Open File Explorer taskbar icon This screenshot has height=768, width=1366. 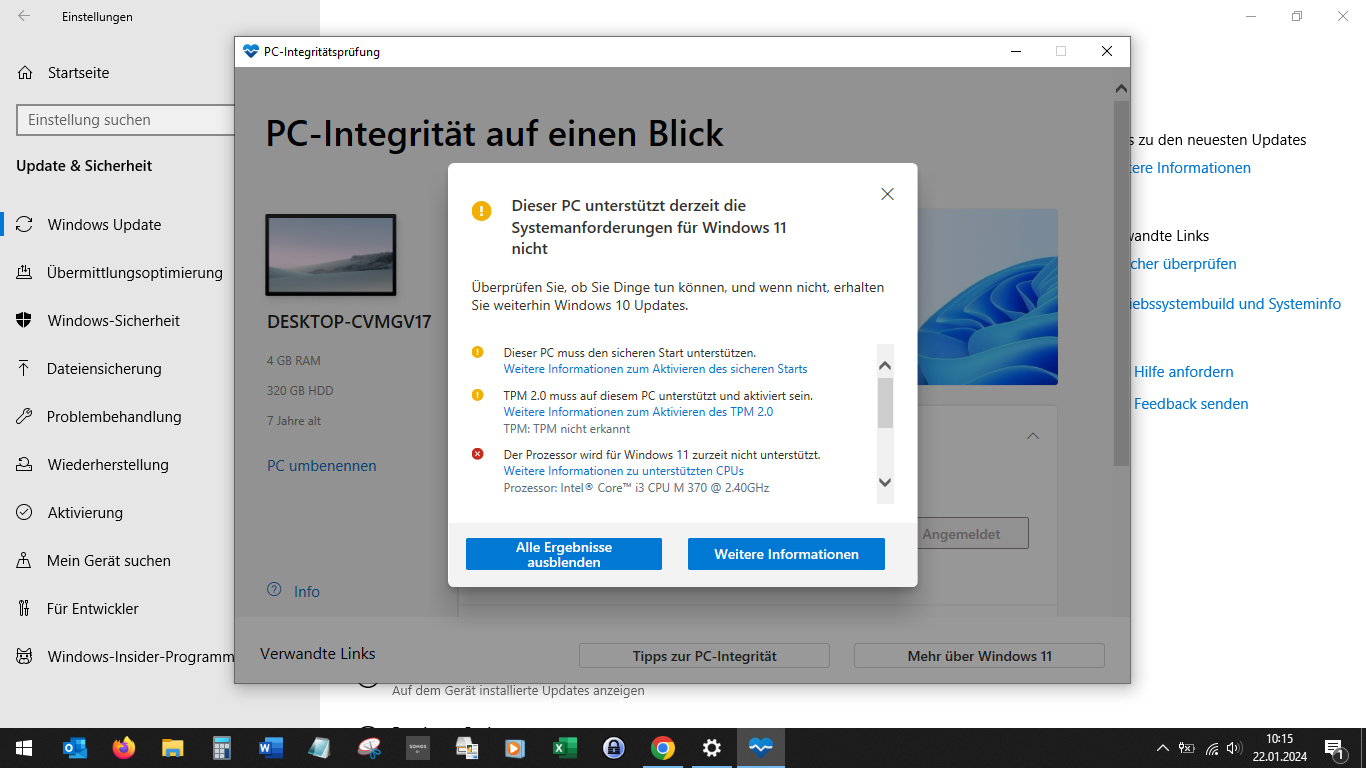point(173,748)
